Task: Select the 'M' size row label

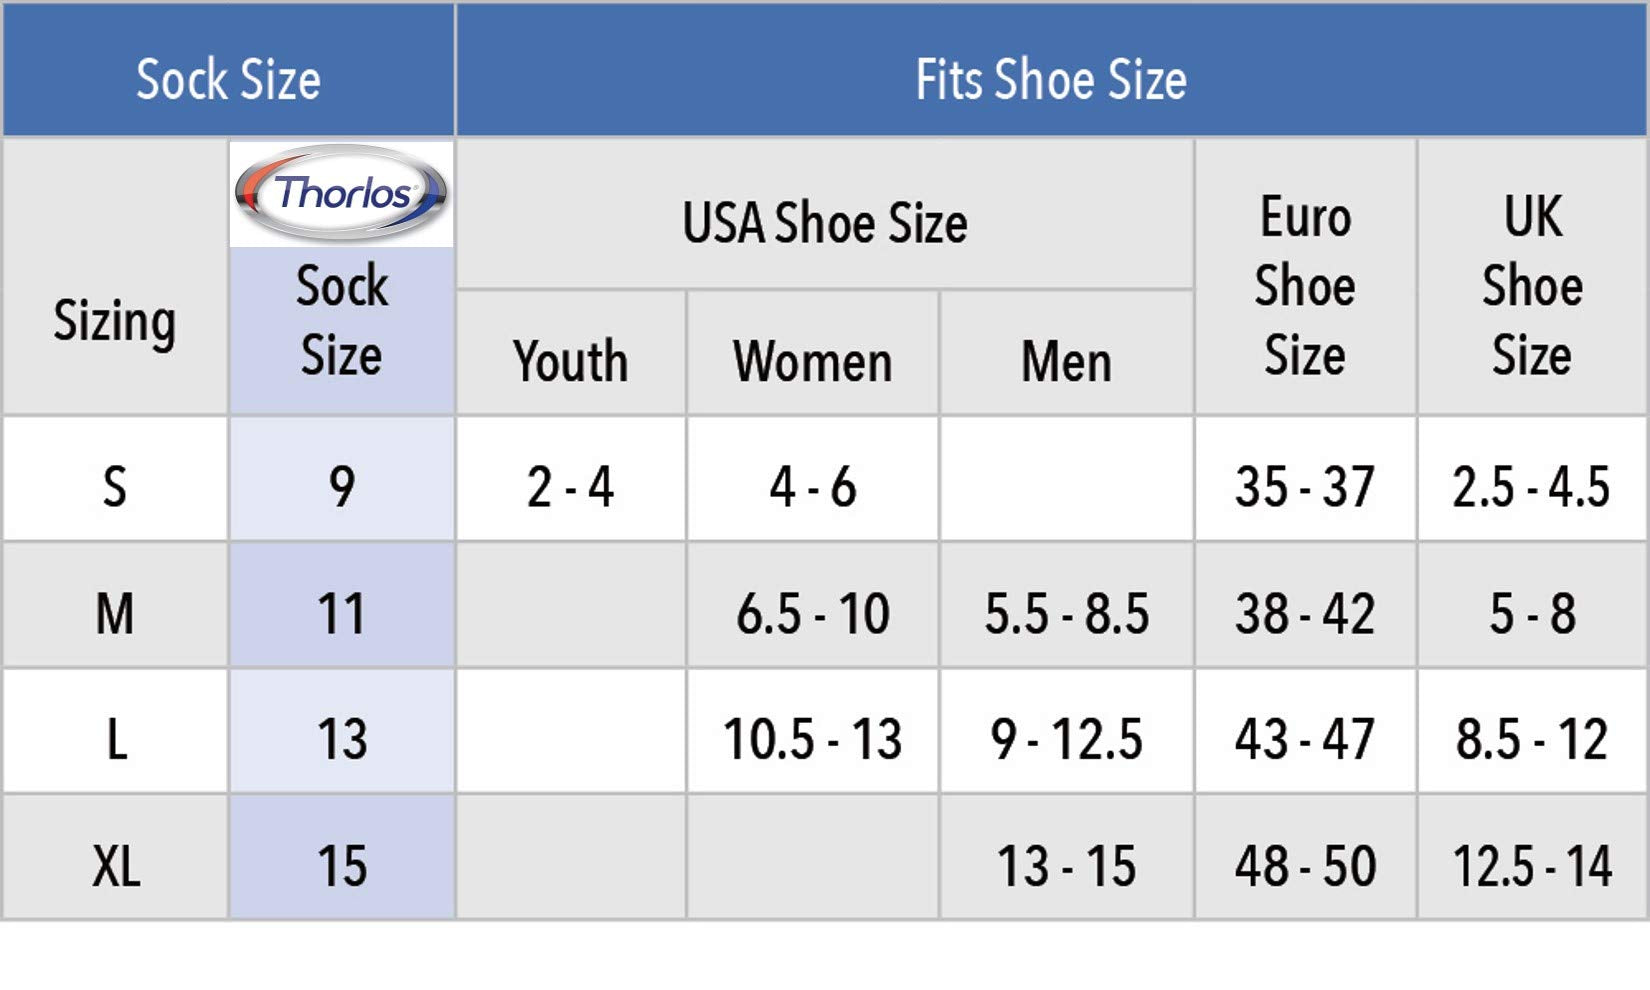Action: [115, 613]
